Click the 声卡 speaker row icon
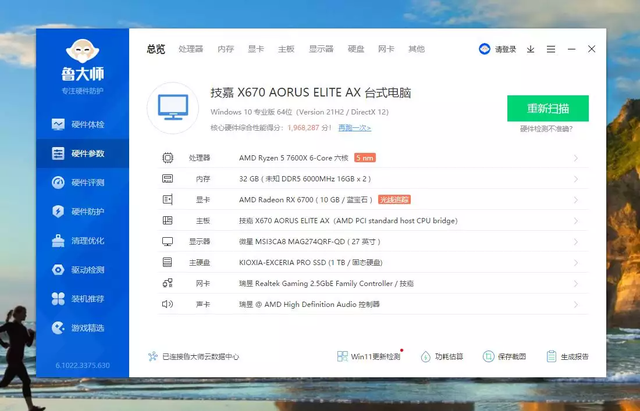Screen dimensions: 640x411 (167, 304)
